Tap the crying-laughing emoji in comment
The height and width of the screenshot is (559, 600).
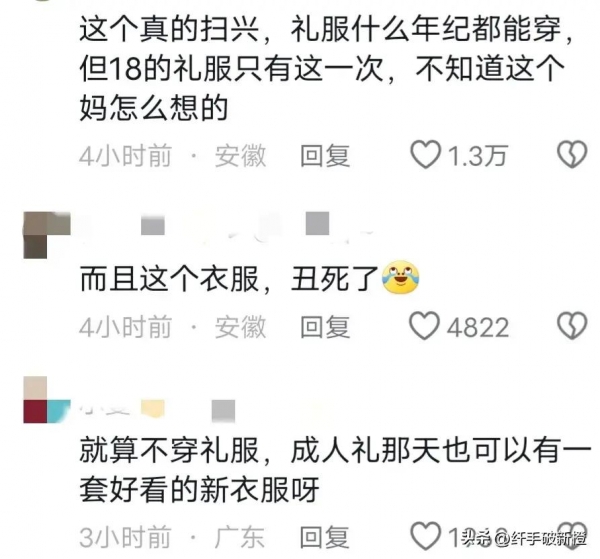[400, 278]
